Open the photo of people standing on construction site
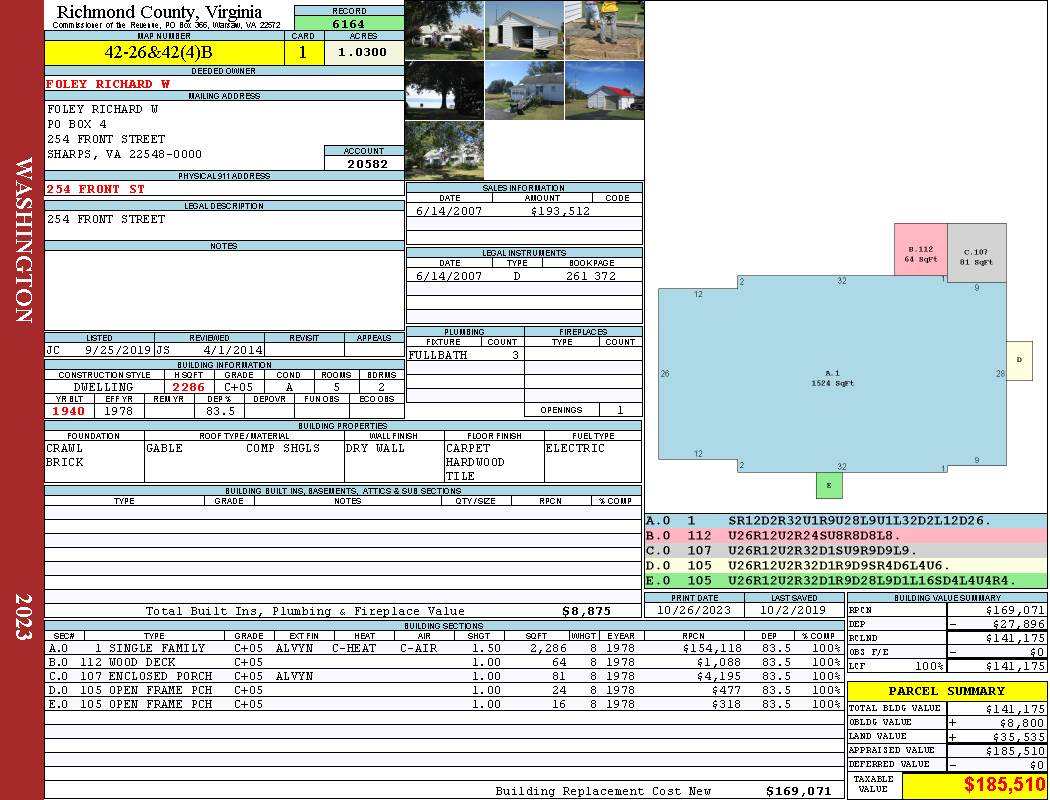The image size is (1050, 800). coord(605,30)
